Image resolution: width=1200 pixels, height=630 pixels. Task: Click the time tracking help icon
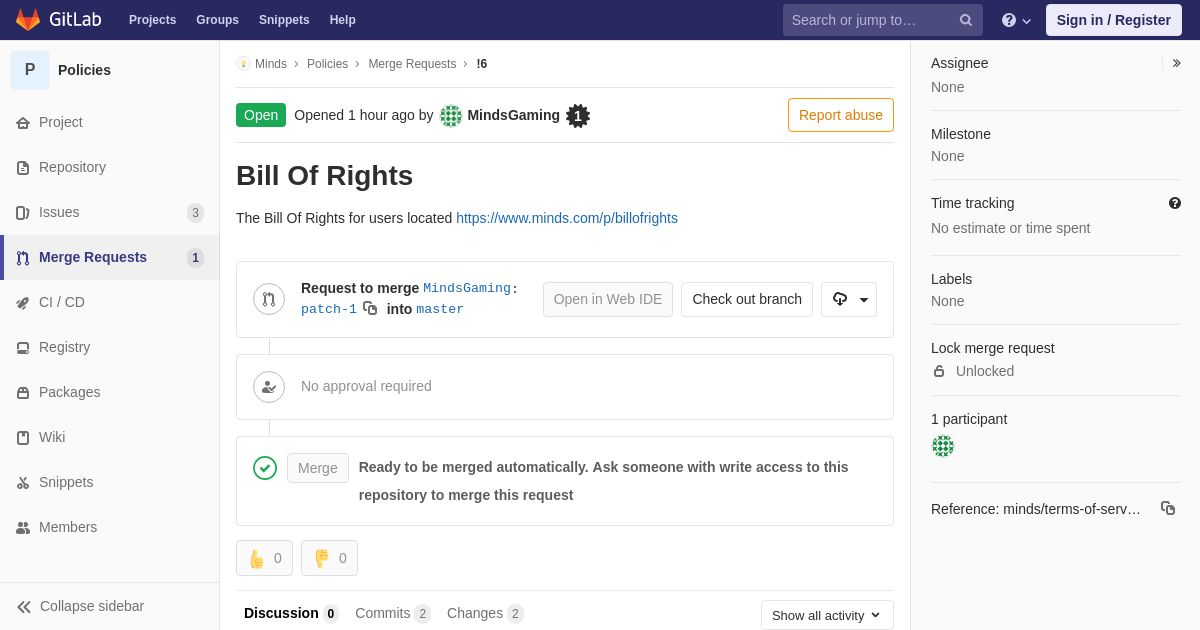(1175, 203)
